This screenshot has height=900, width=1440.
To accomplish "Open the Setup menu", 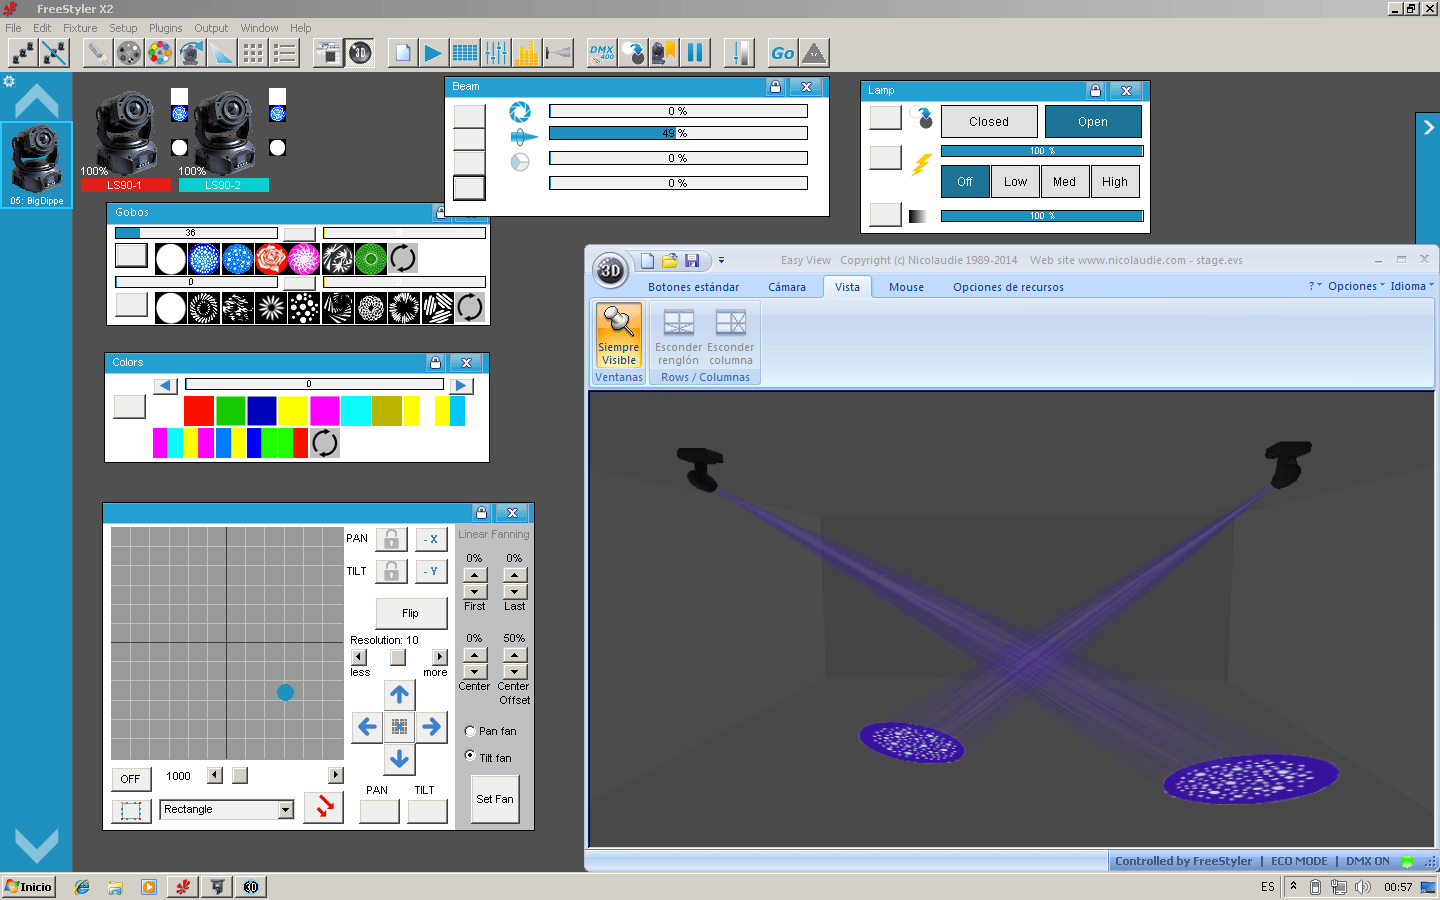I will (123, 28).
